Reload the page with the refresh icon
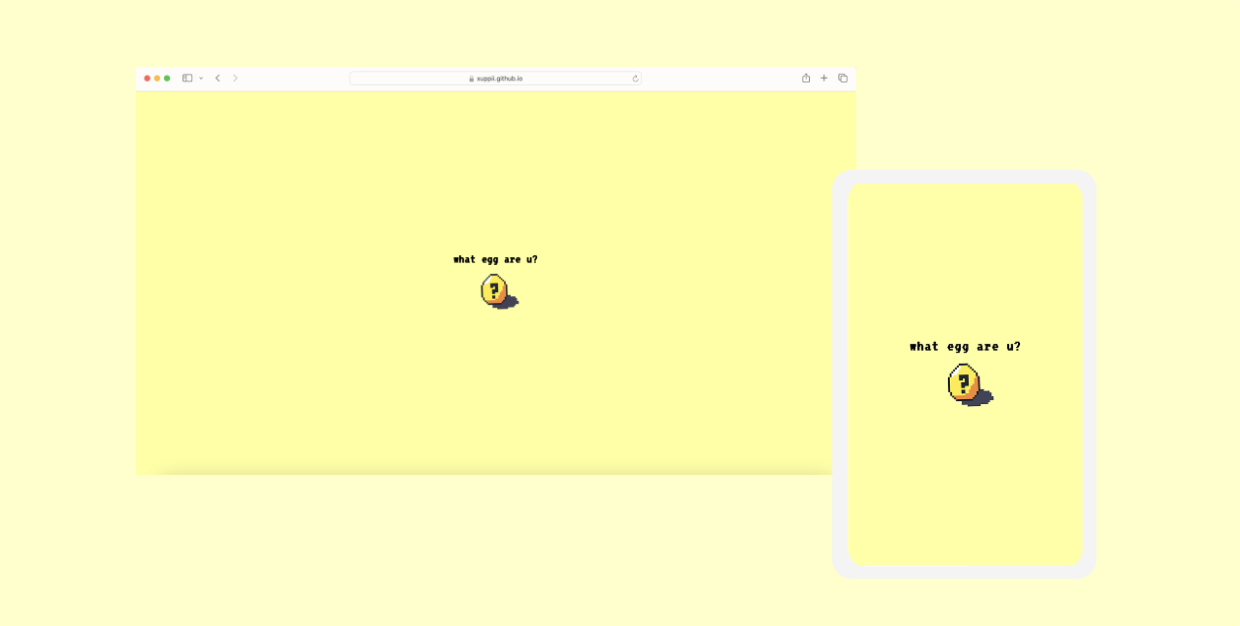This screenshot has height=626, width=1240. 635,78
